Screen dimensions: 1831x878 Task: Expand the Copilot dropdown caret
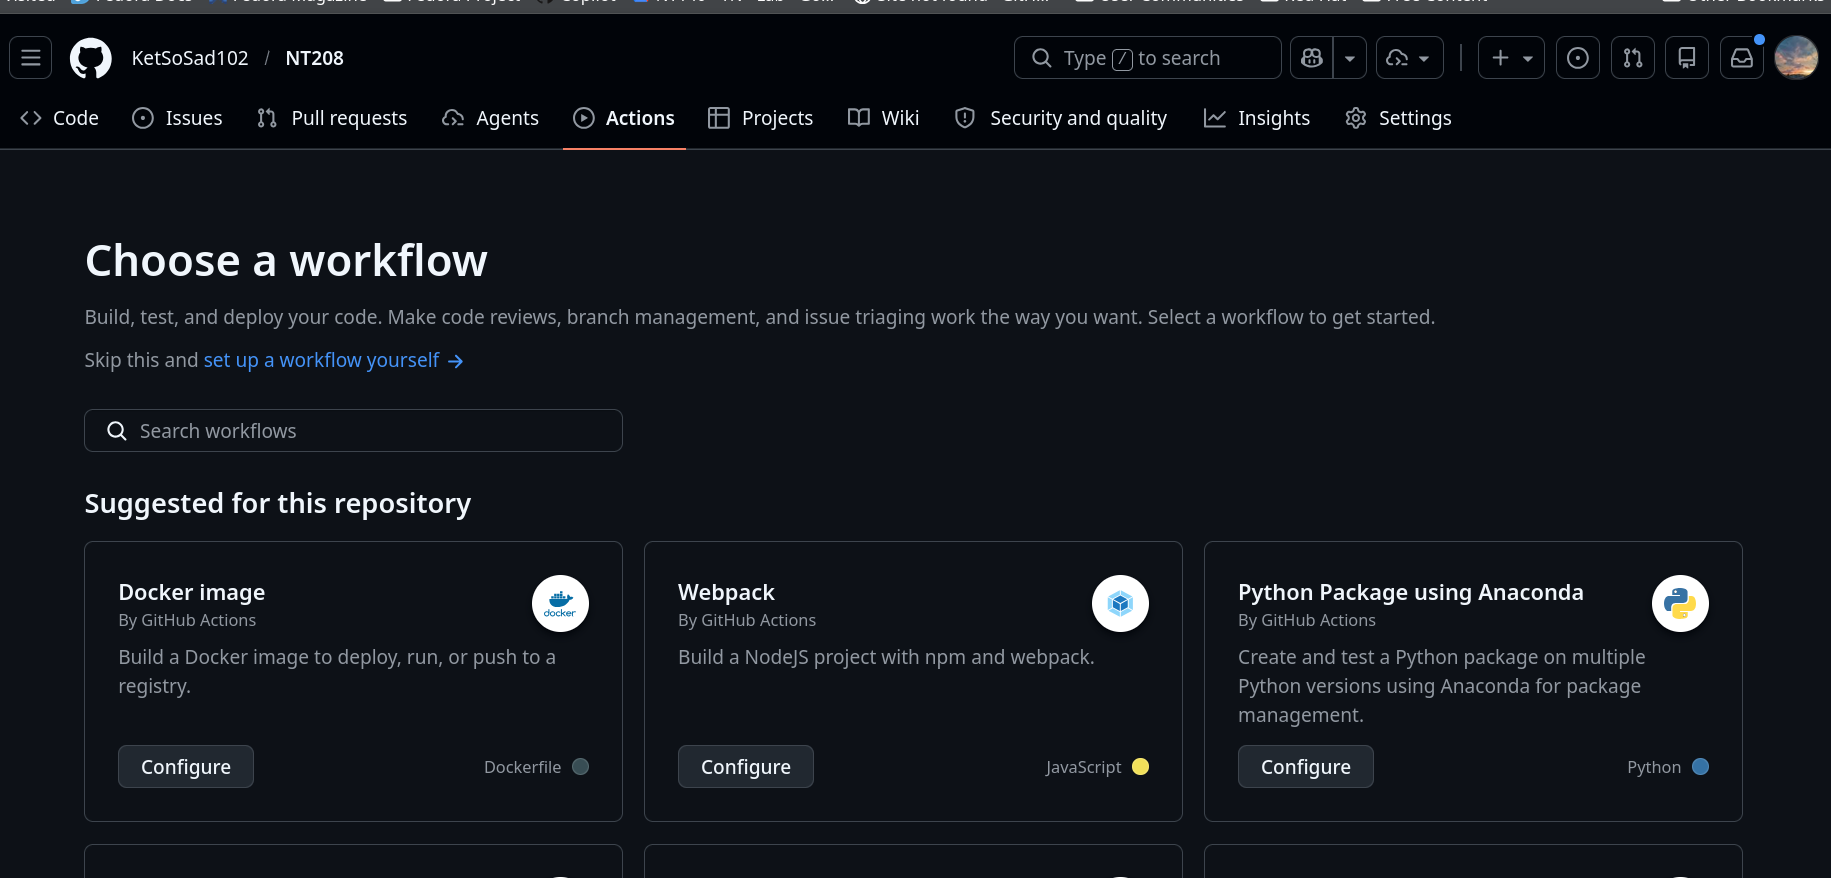click(1350, 58)
